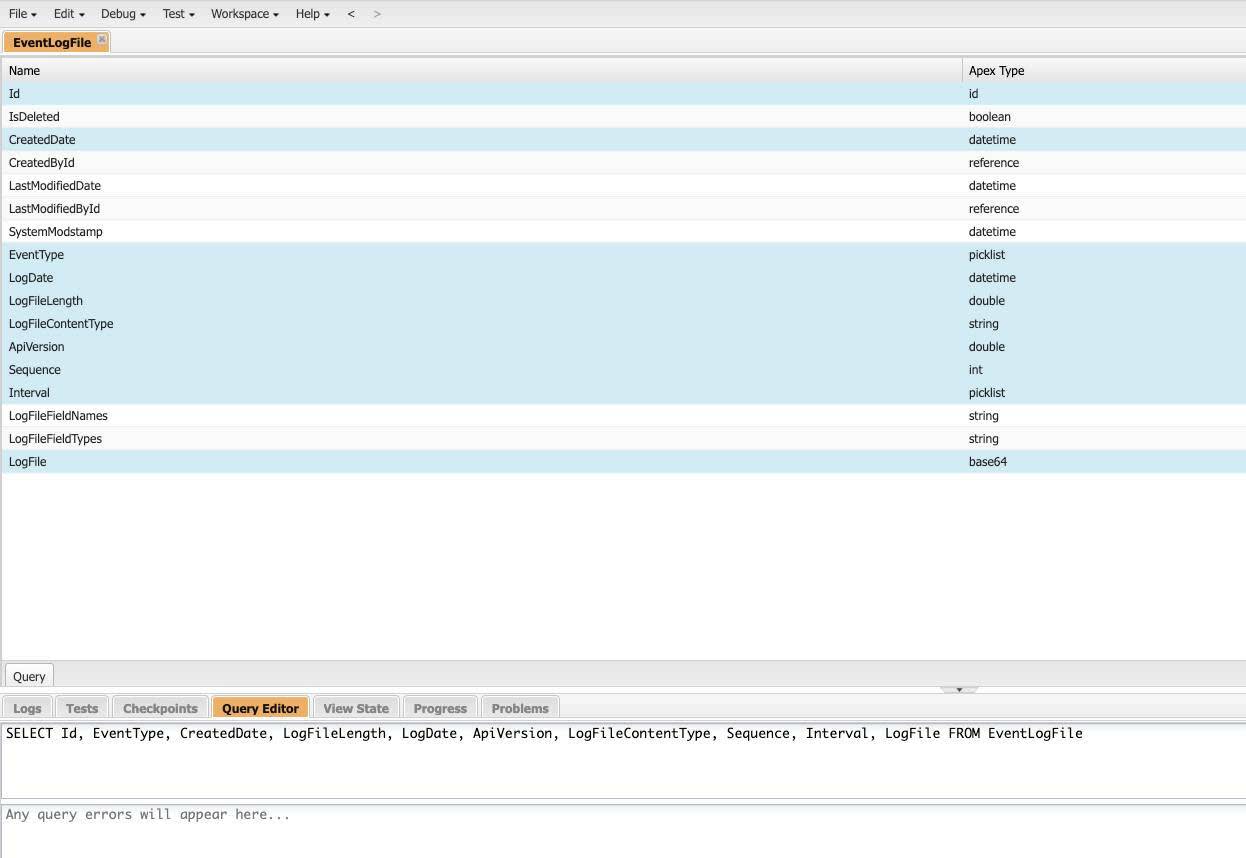The image size is (1246, 858).
Task: Open the Test menu
Action: pyautogui.click(x=178, y=14)
